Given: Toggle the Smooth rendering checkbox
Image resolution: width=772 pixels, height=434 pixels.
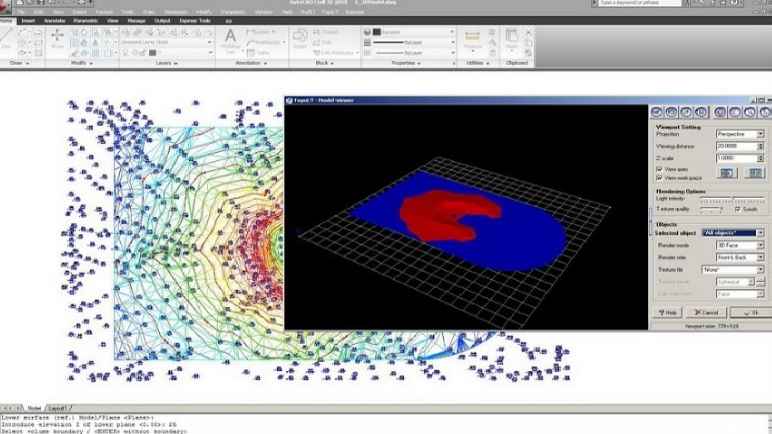Looking at the screenshot, I should pos(738,209).
